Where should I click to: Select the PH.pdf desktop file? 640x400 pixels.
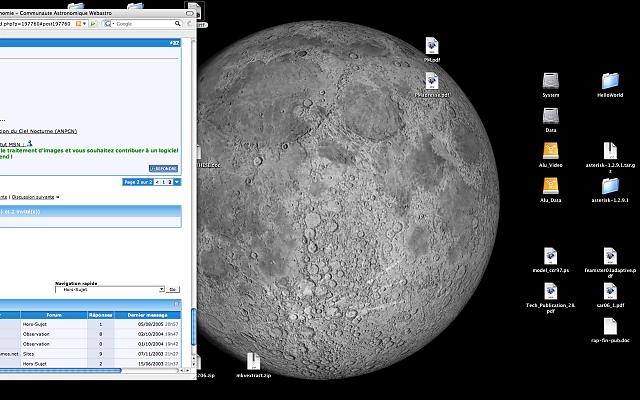[x=432, y=46]
